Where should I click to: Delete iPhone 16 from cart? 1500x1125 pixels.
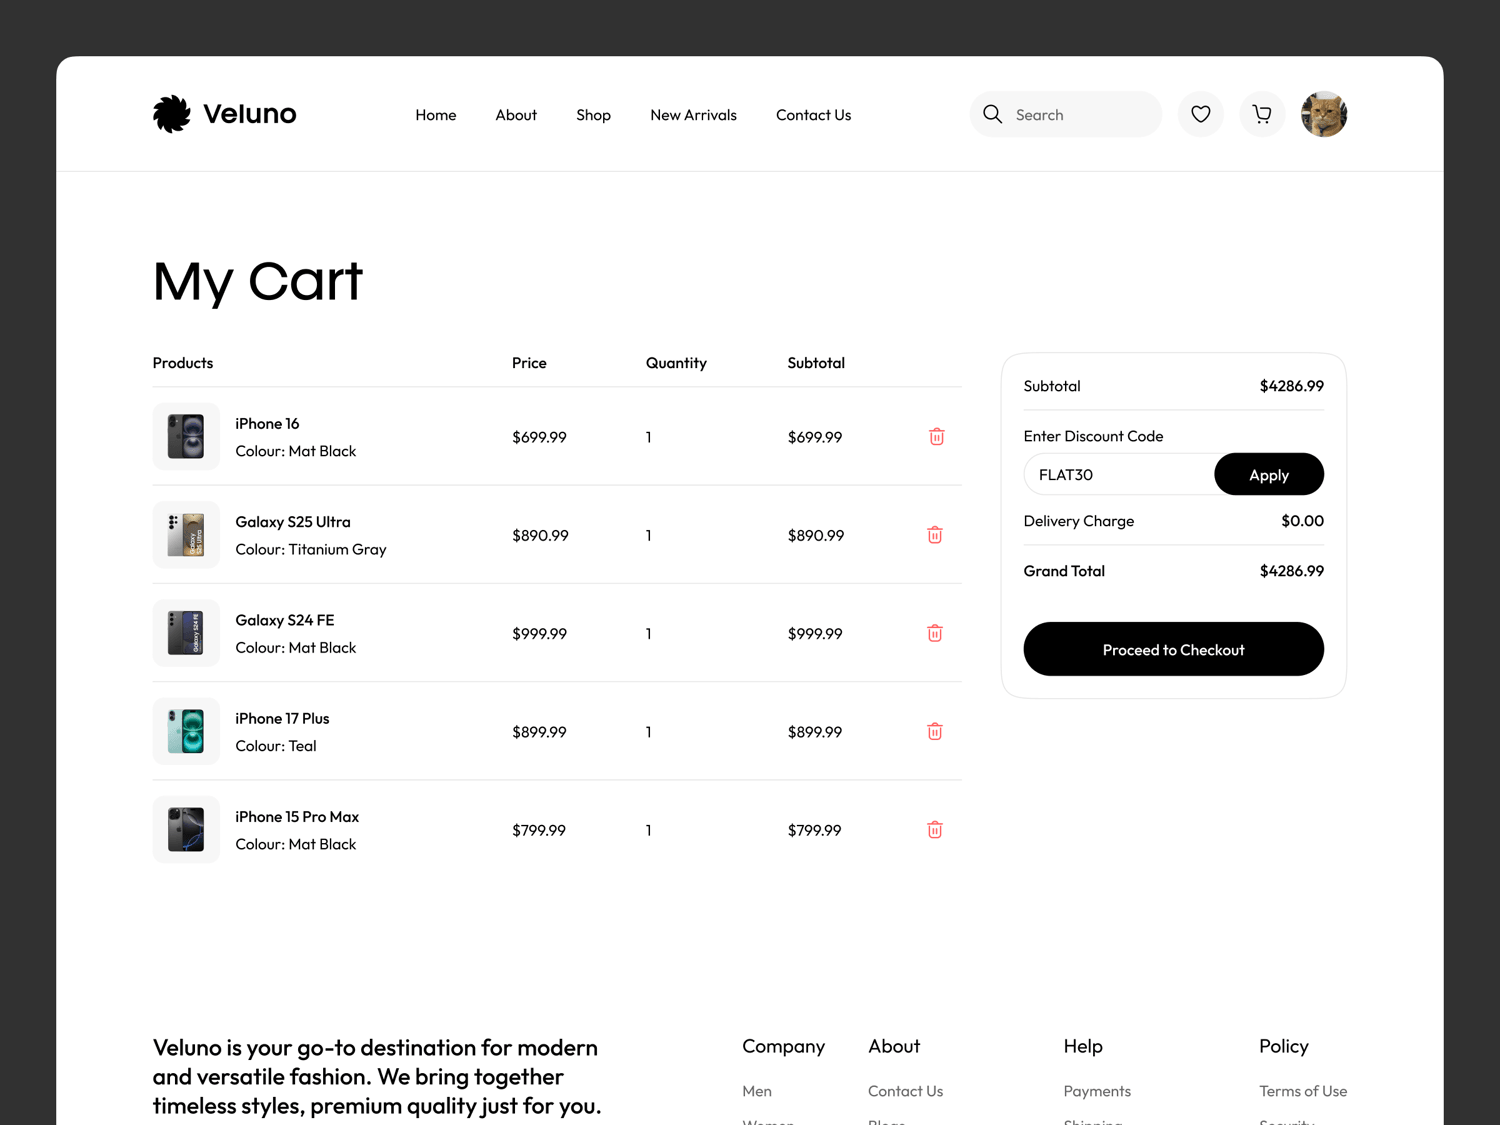coord(936,437)
